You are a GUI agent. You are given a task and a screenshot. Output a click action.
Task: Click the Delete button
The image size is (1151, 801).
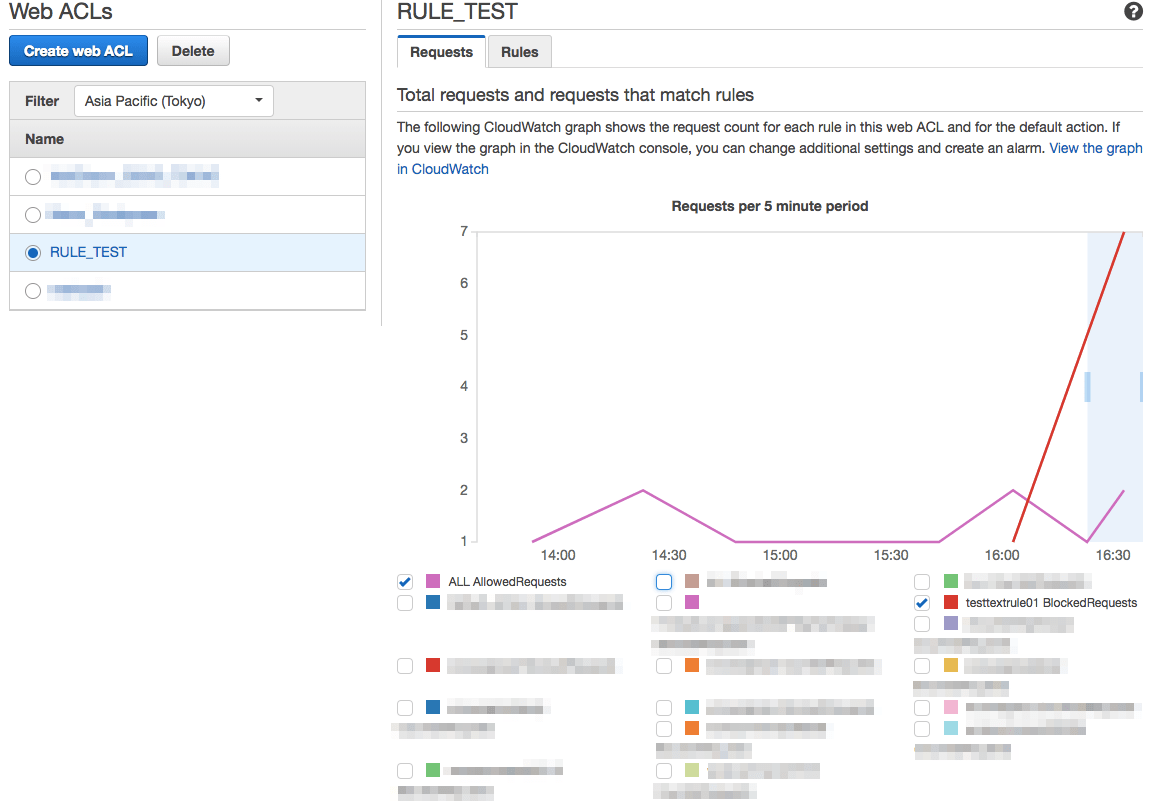point(193,51)
